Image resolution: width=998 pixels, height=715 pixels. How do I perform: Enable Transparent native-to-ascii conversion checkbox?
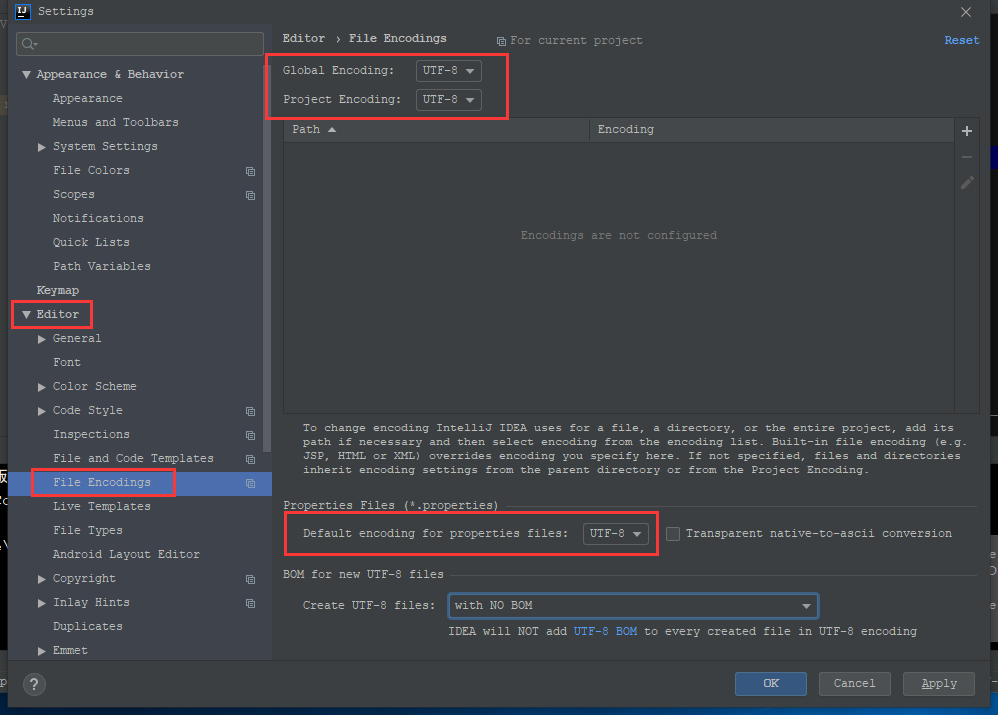click(x=673, y=534)
